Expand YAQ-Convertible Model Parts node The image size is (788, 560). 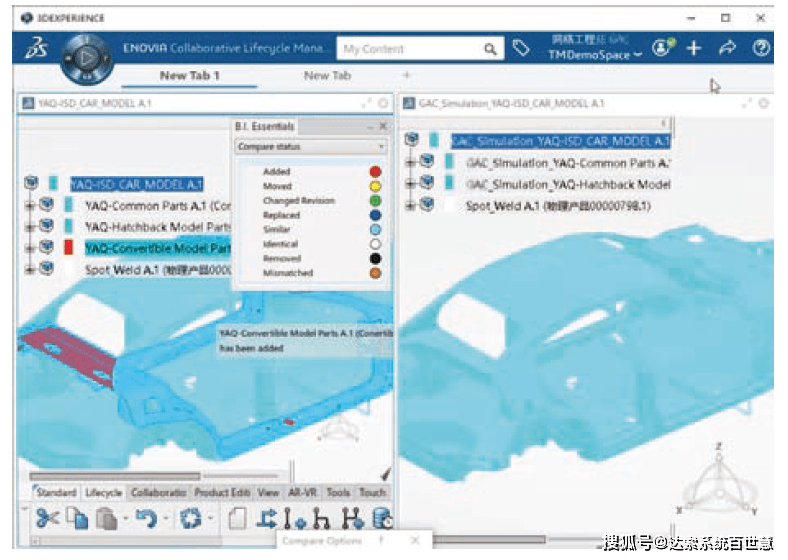[30, 248]
